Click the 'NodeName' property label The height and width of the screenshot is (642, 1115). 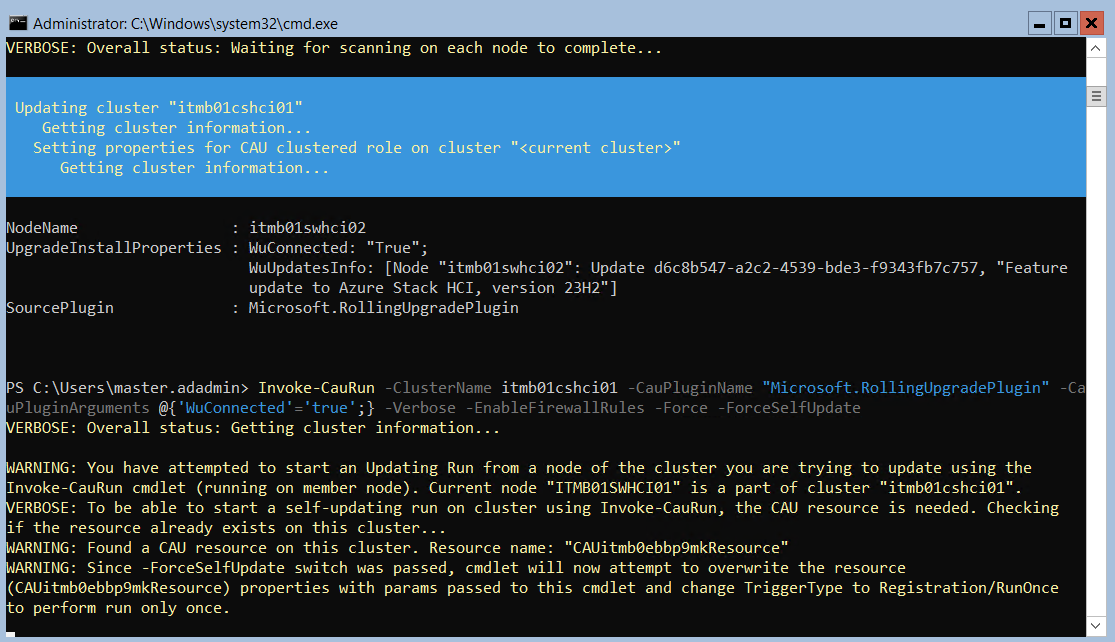click(42, 228)
